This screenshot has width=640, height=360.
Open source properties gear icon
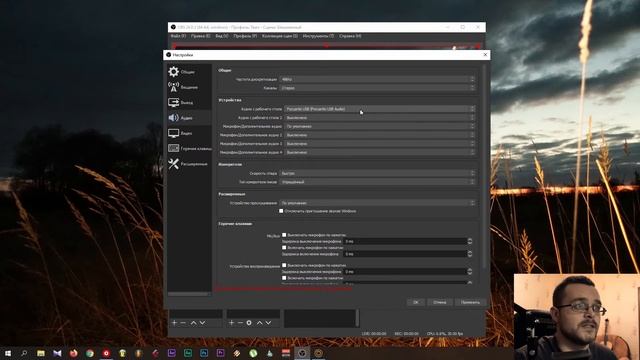249,323
